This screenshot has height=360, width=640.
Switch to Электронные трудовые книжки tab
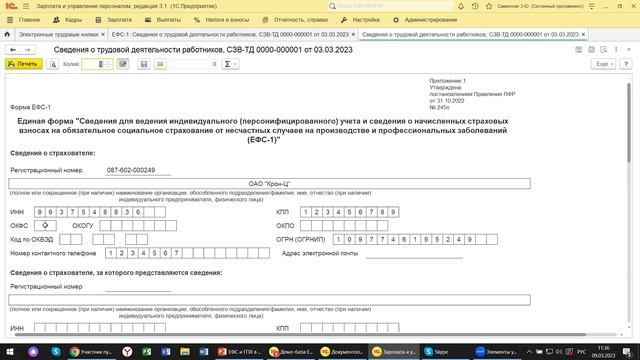pos(58,35)
